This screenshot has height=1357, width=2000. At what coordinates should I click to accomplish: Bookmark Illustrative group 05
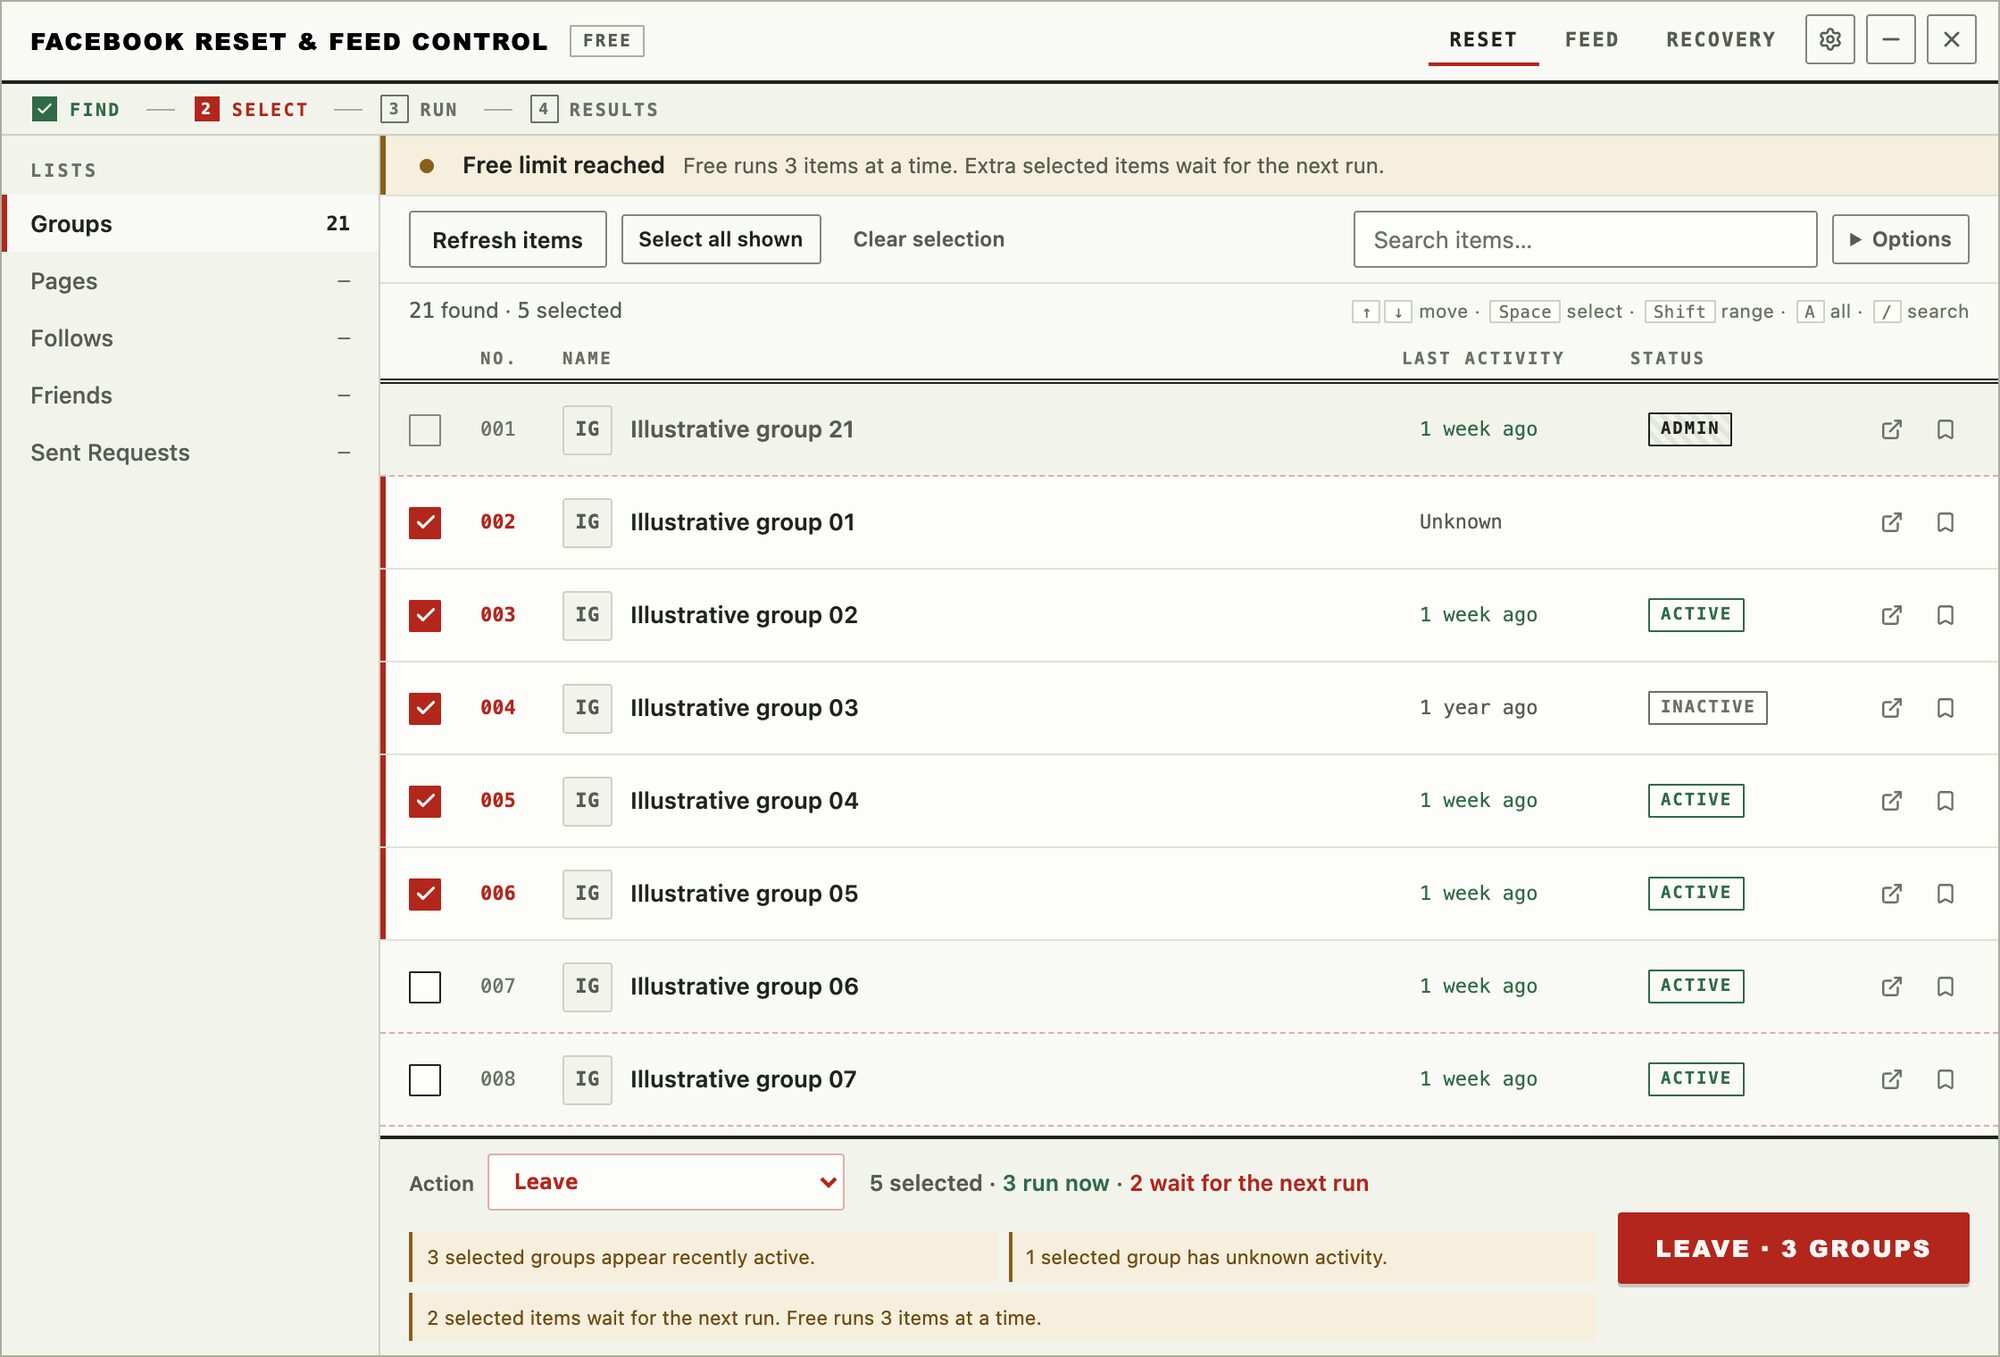(1945, 894)
